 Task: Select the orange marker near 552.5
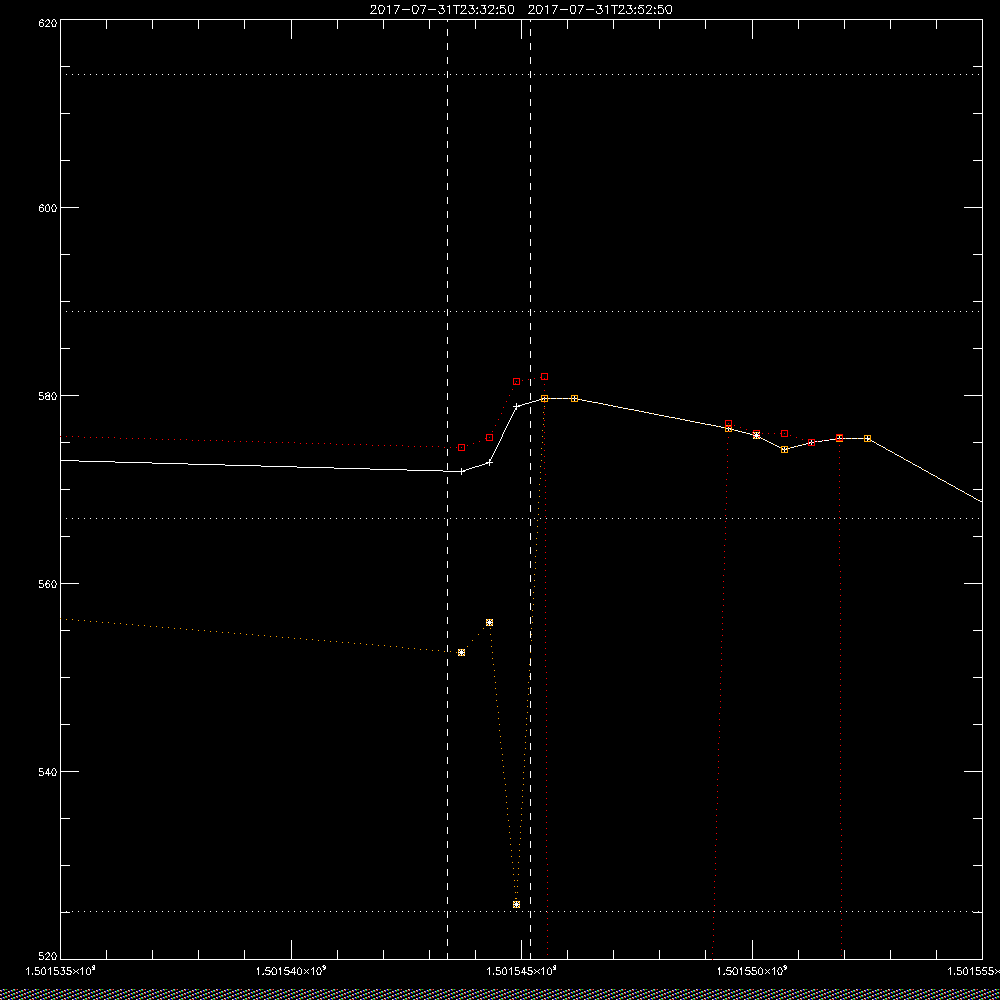(x=462, y=652)
